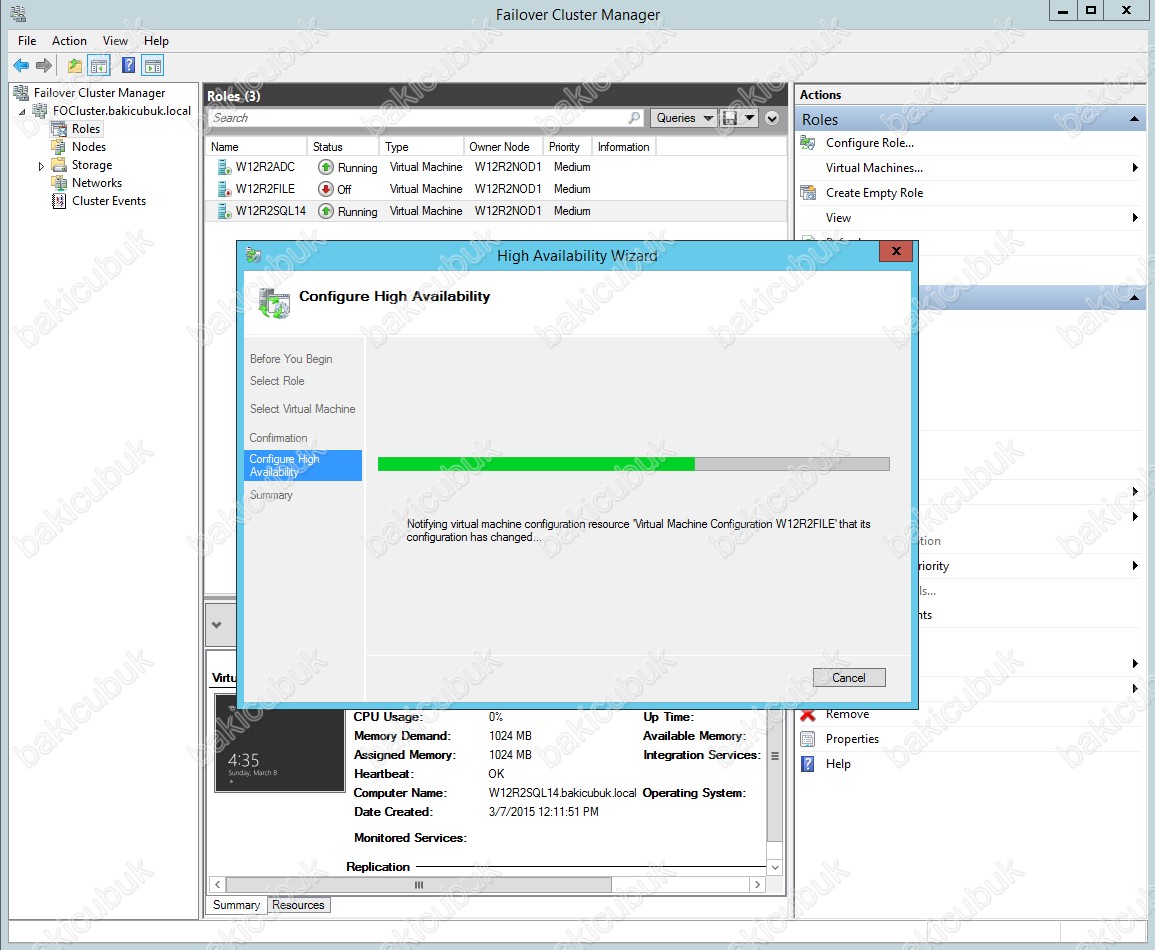Sort roles by the Name column header
This screenshot has height=950, width=1155.
pos(256,147)
